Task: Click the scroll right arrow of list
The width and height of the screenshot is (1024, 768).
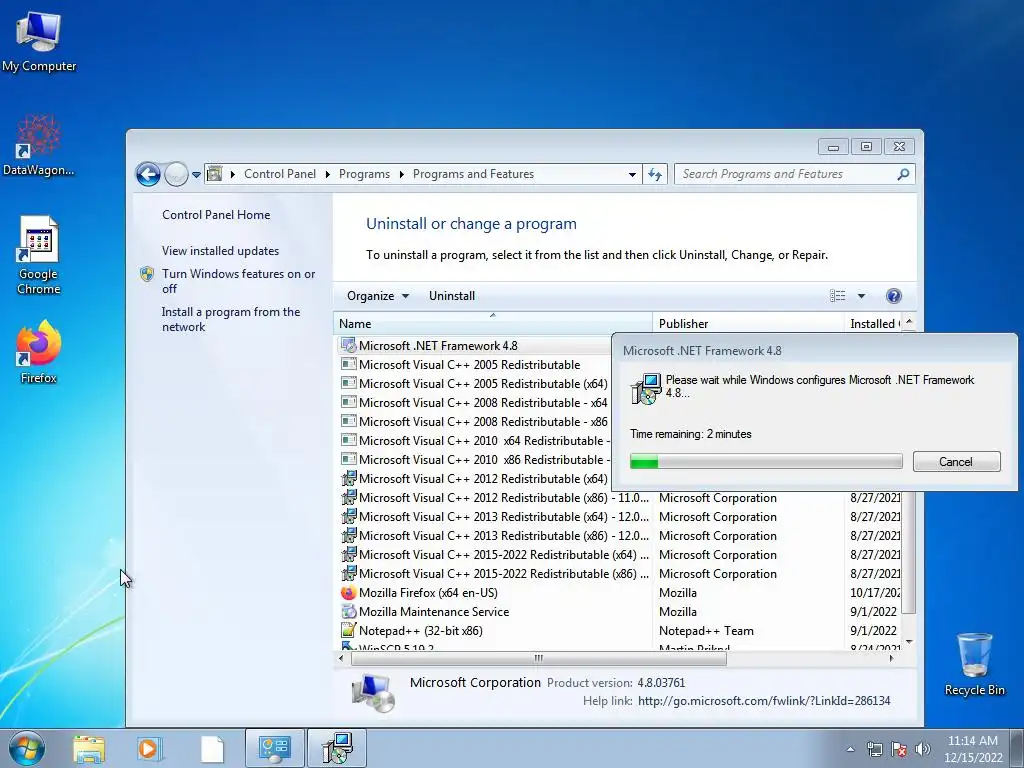Action: tap(892, 658)
